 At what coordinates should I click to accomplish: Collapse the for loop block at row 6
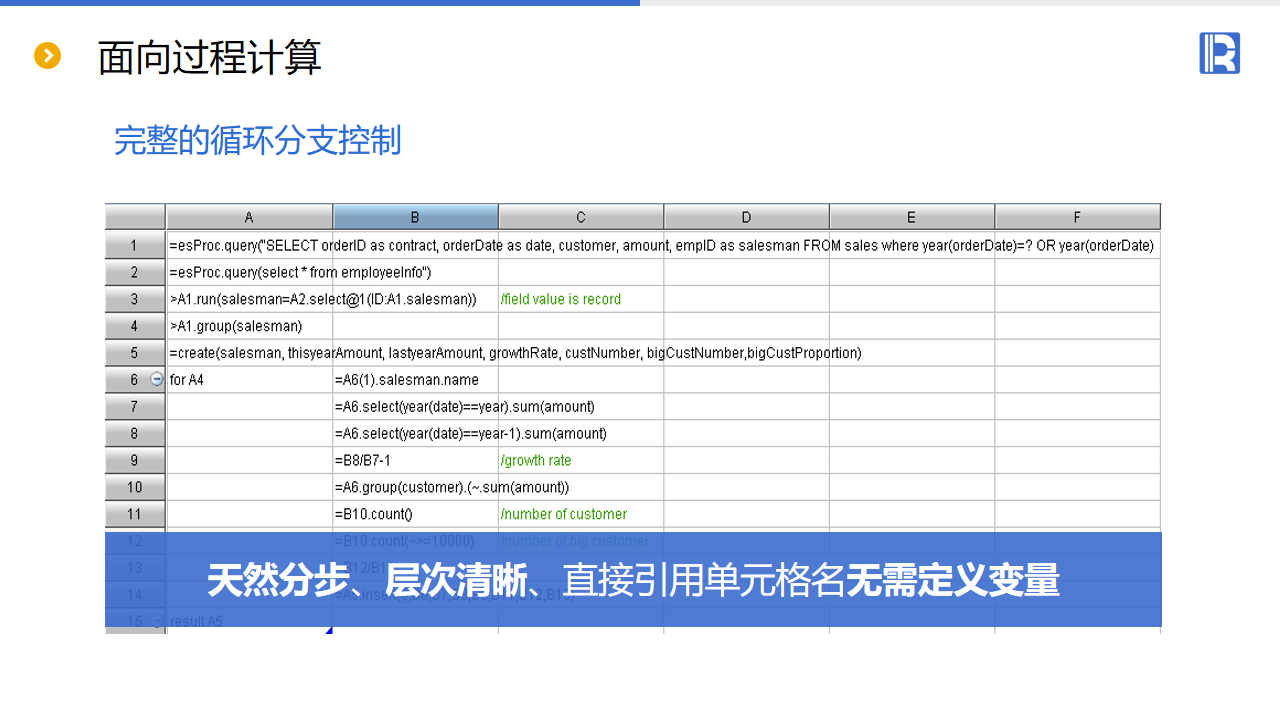click(x=156, y=380)
